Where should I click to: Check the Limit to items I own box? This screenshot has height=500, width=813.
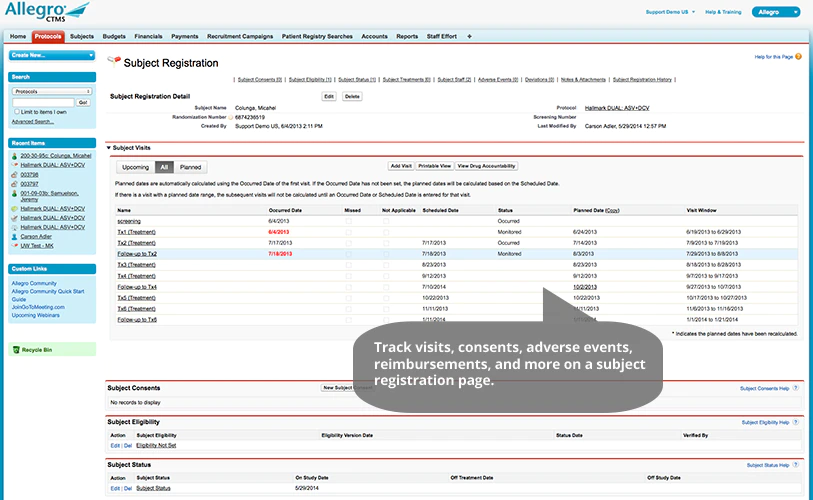(x=17, y=112)
